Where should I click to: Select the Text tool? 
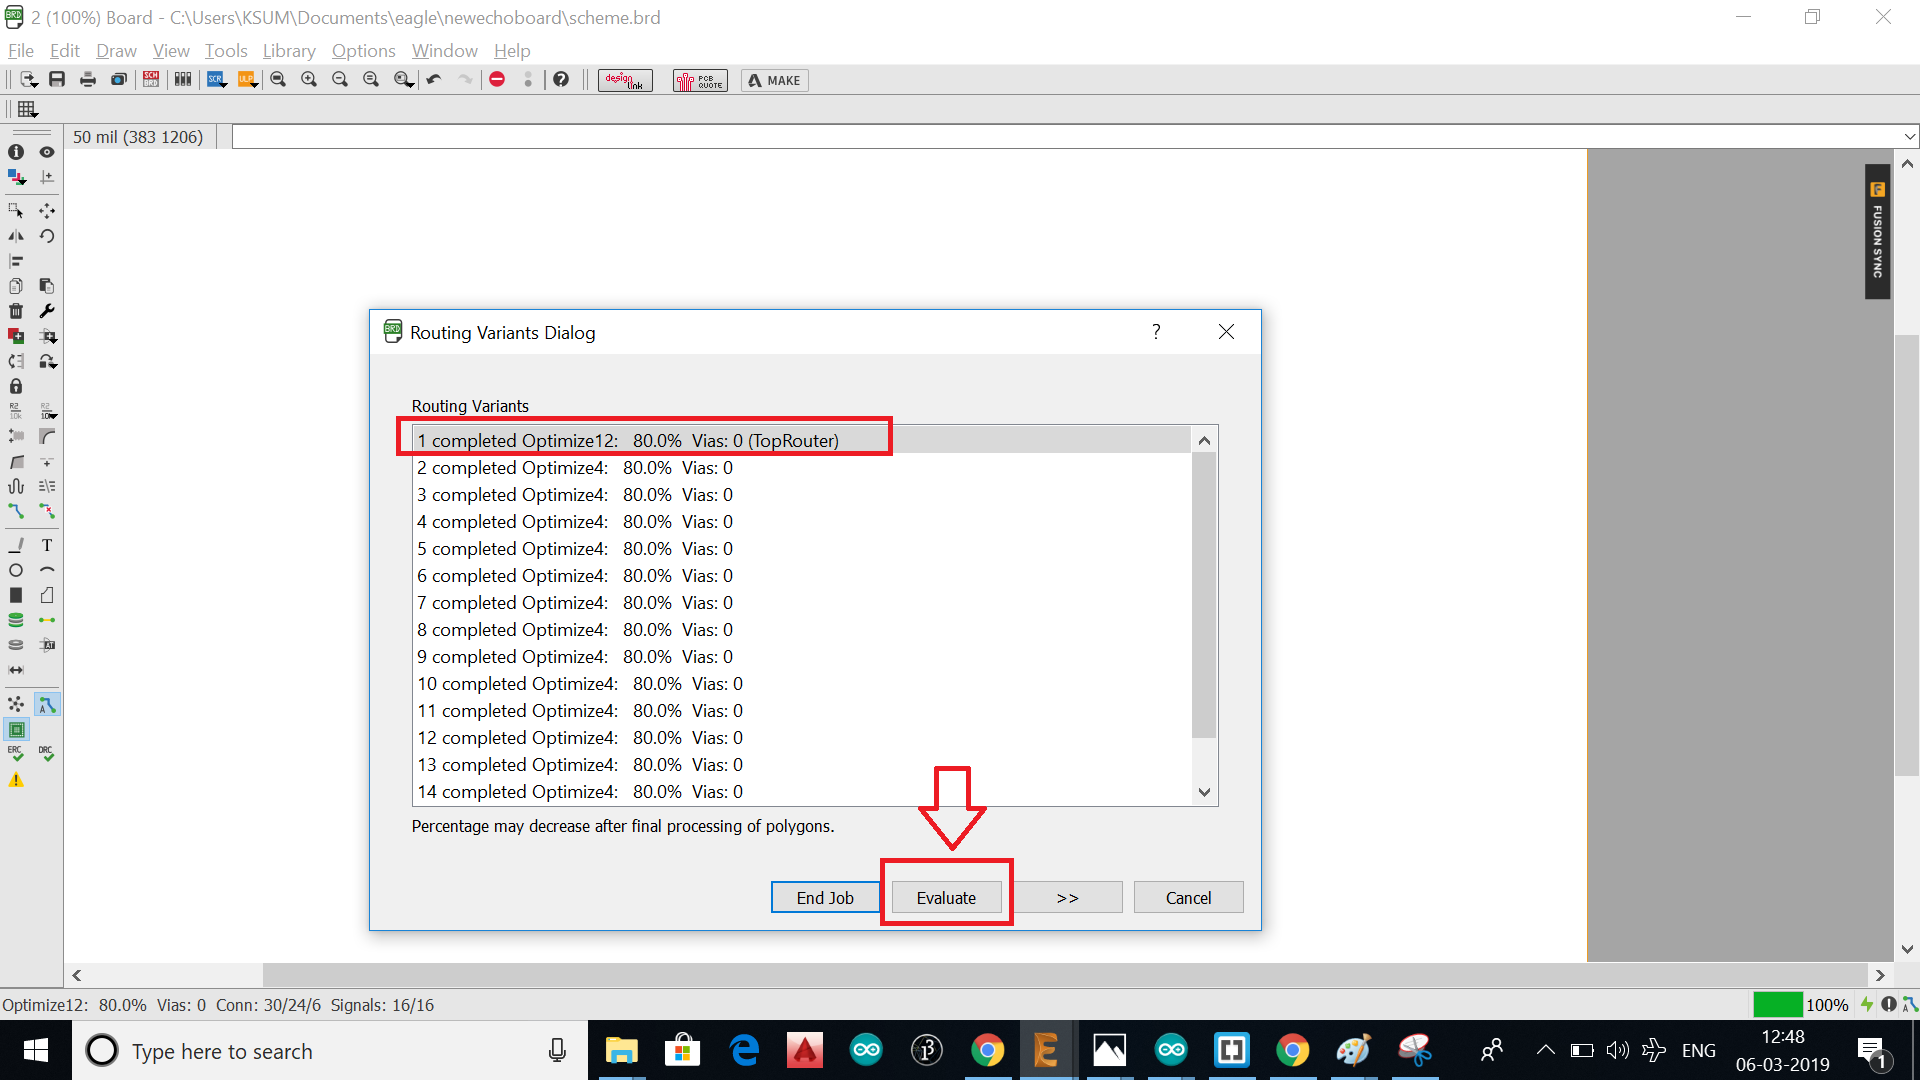click(46, 545)
